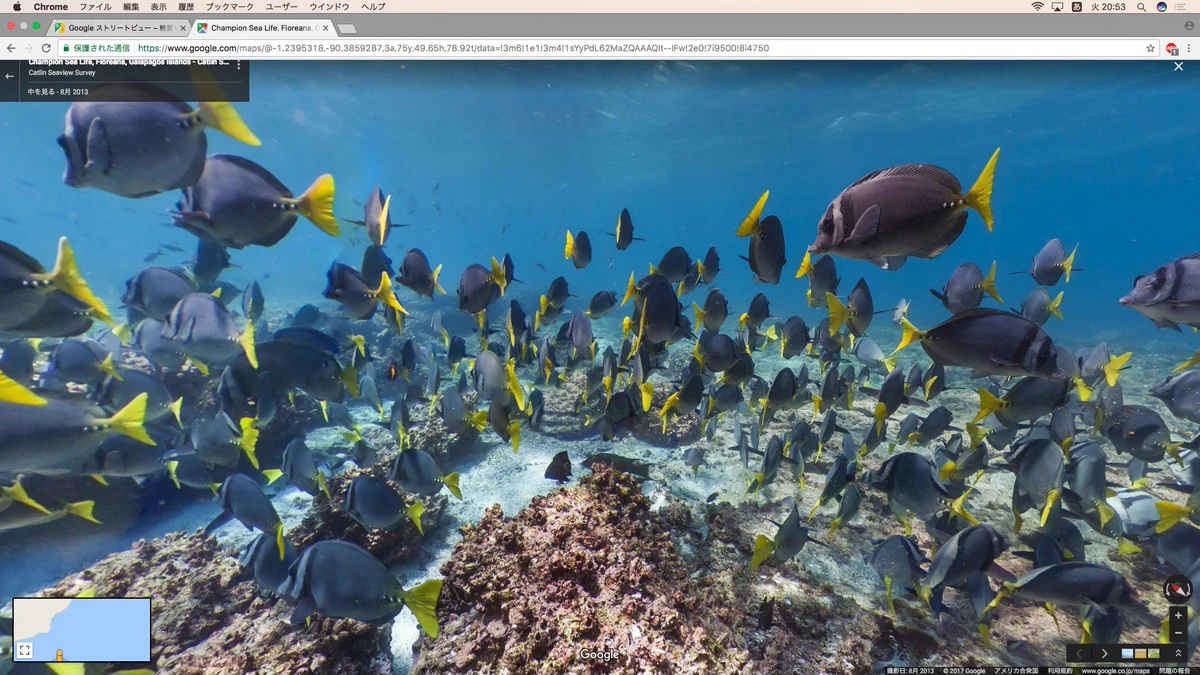The image size is (1200, 675).
Task: Click the Street View back arrow
Action: 9,76
